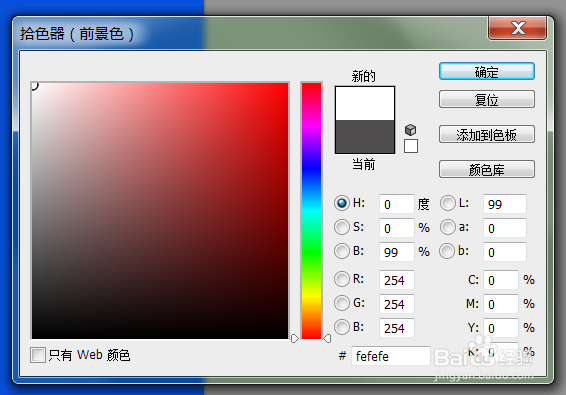Select the R red radio button
Image resolution: width=566 pixels, height=395 pixels.
pyautogui.click(x=341, y=279)
